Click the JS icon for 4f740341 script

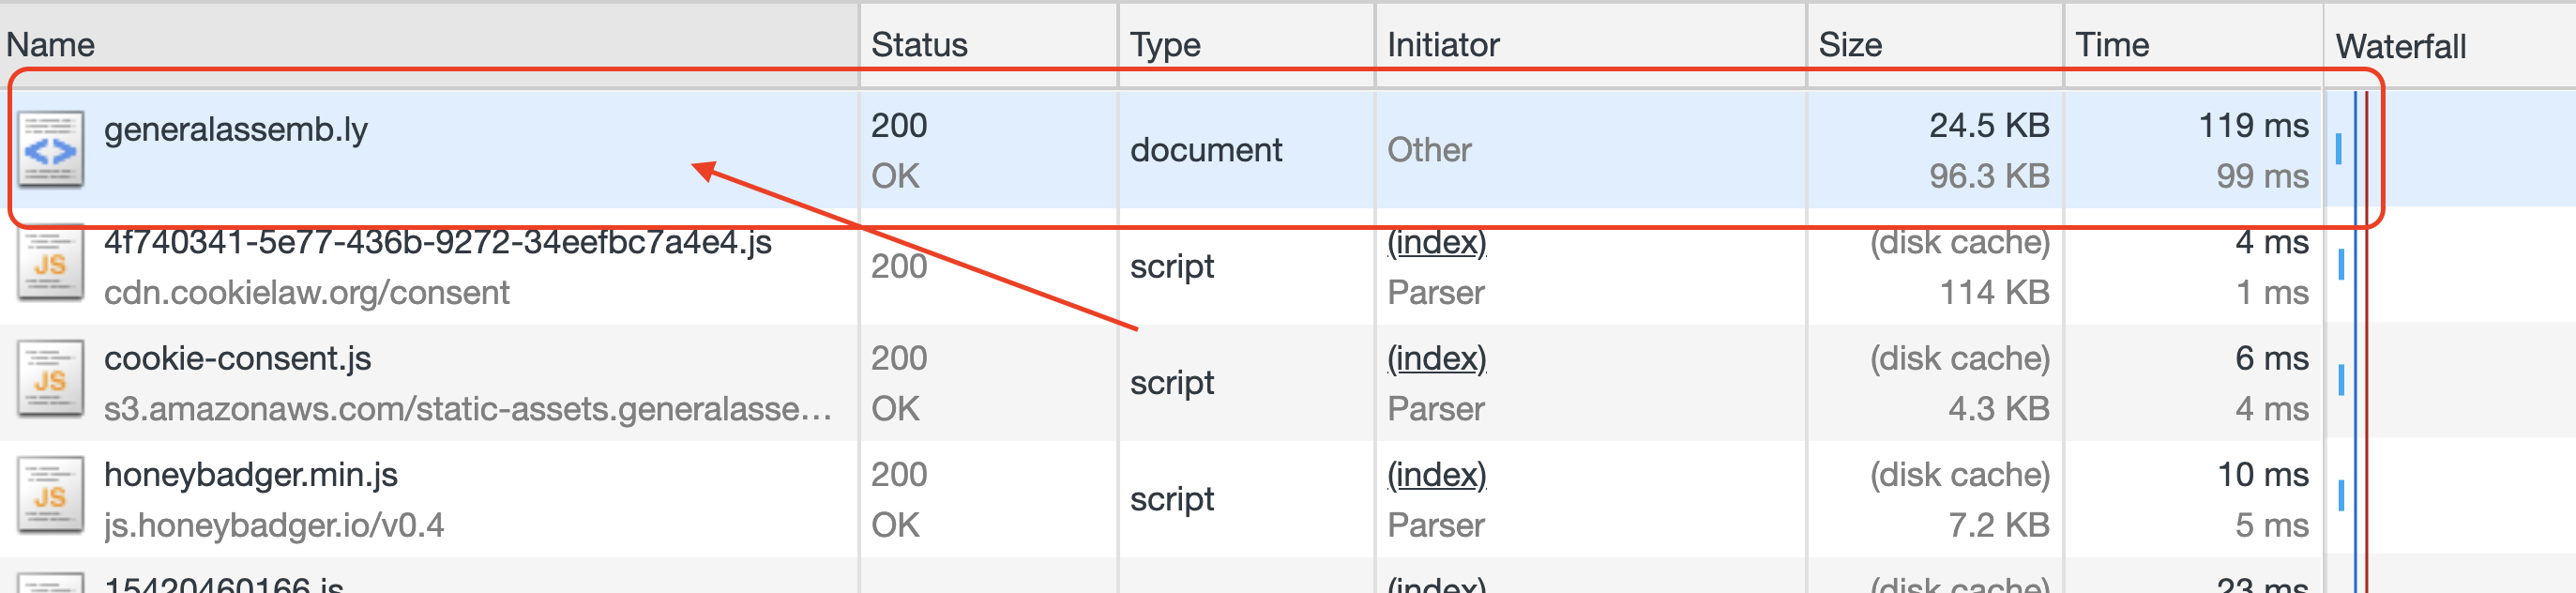[x=50, y=266]
